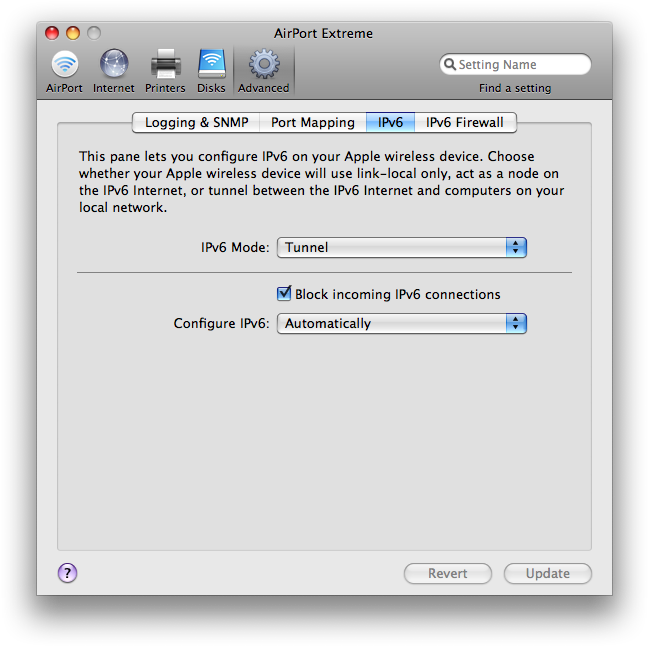This screenshot has height=646, width=648.
Task: Select the IPv6 tab
Action: (390, 122)
